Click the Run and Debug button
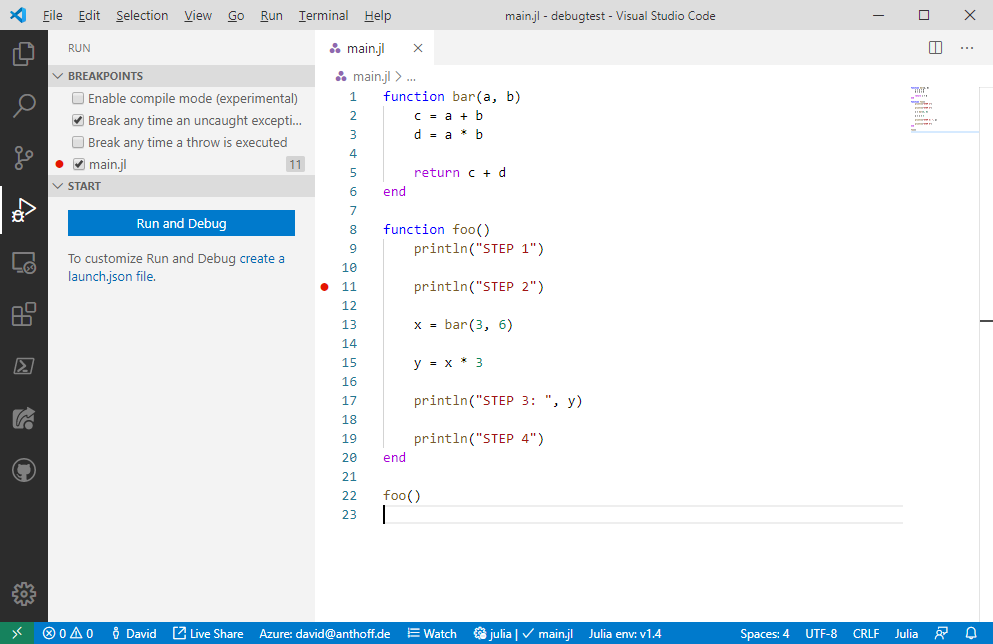 [181, 223]
